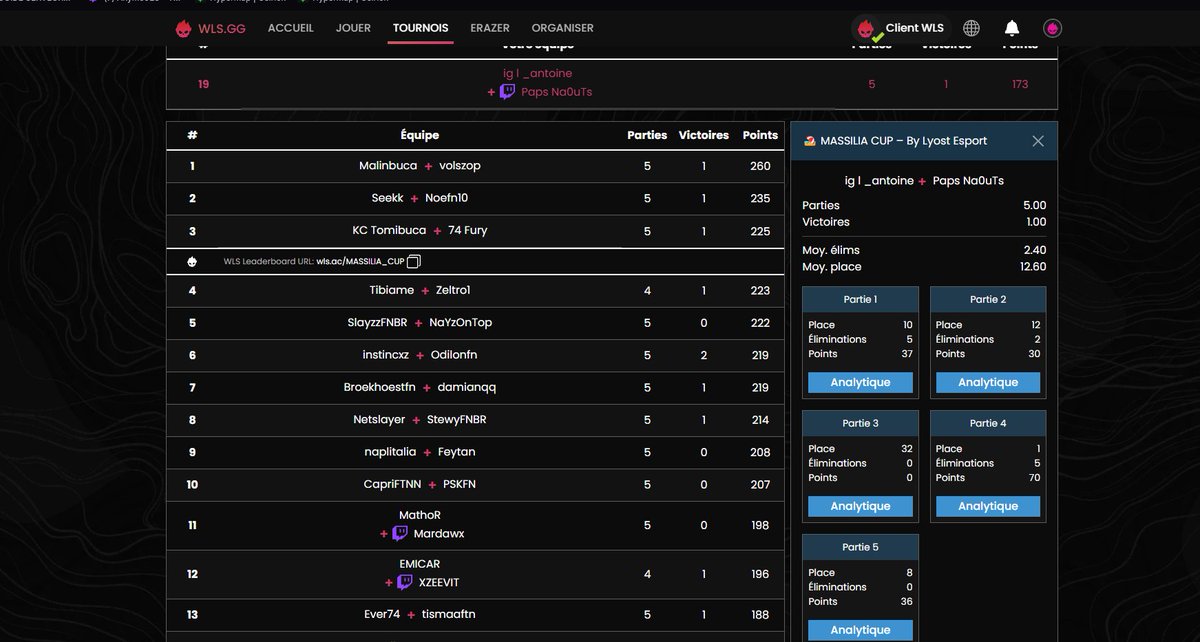The width and height of the screenshot is (1200, 642).
Task: Open Analytique for Partie 3
Action: click(860, 506)
